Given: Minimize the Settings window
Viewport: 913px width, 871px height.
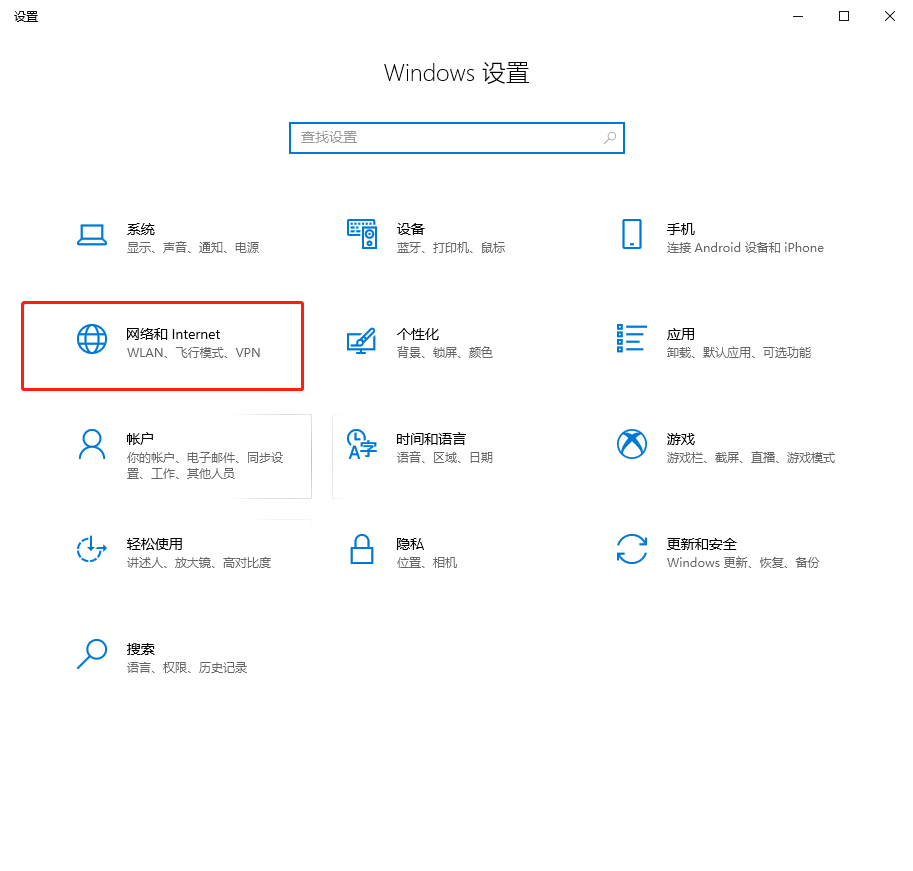Looking at the screenshot, I should pyautogui.click(x=797, y=16).
